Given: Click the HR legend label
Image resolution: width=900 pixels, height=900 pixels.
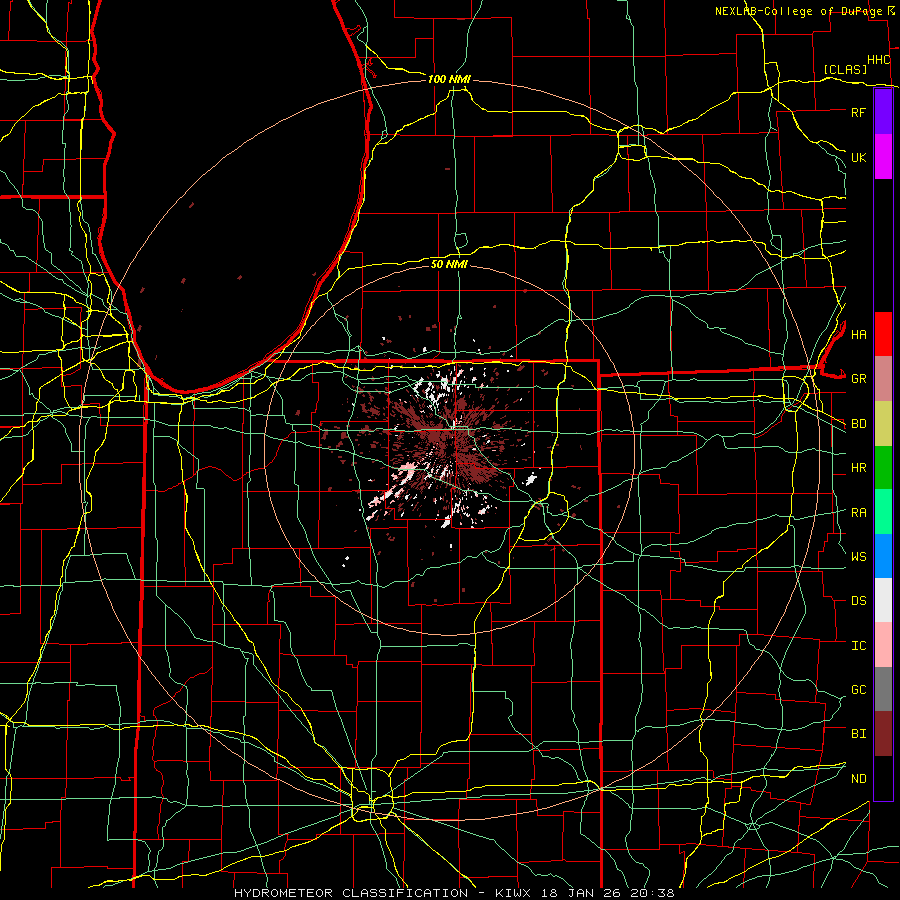Looking at the screenshot, I should 859,468.
